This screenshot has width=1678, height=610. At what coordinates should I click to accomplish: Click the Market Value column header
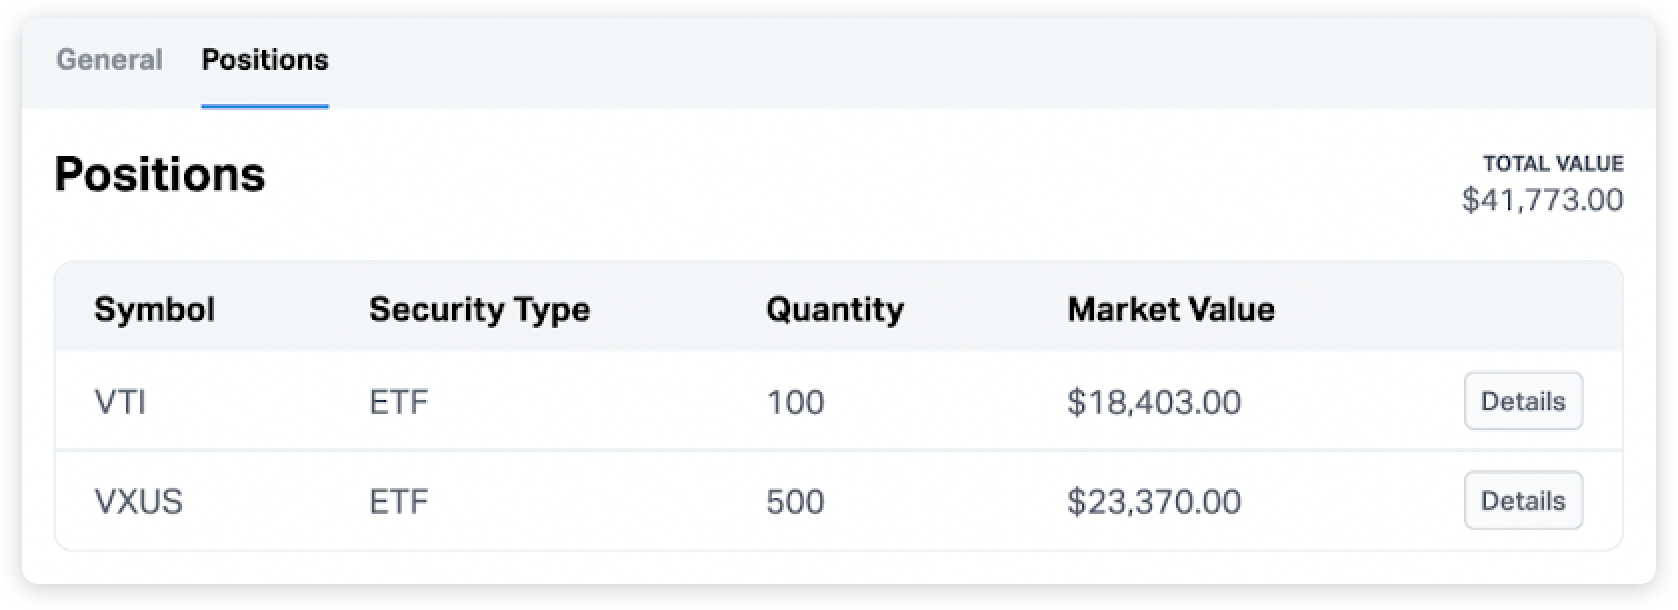pos(1171,309)
